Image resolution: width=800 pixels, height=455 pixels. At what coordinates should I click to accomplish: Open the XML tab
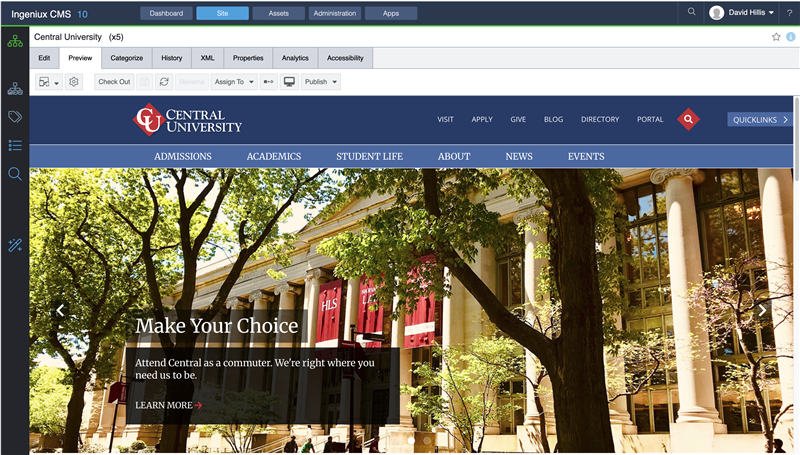208,58
